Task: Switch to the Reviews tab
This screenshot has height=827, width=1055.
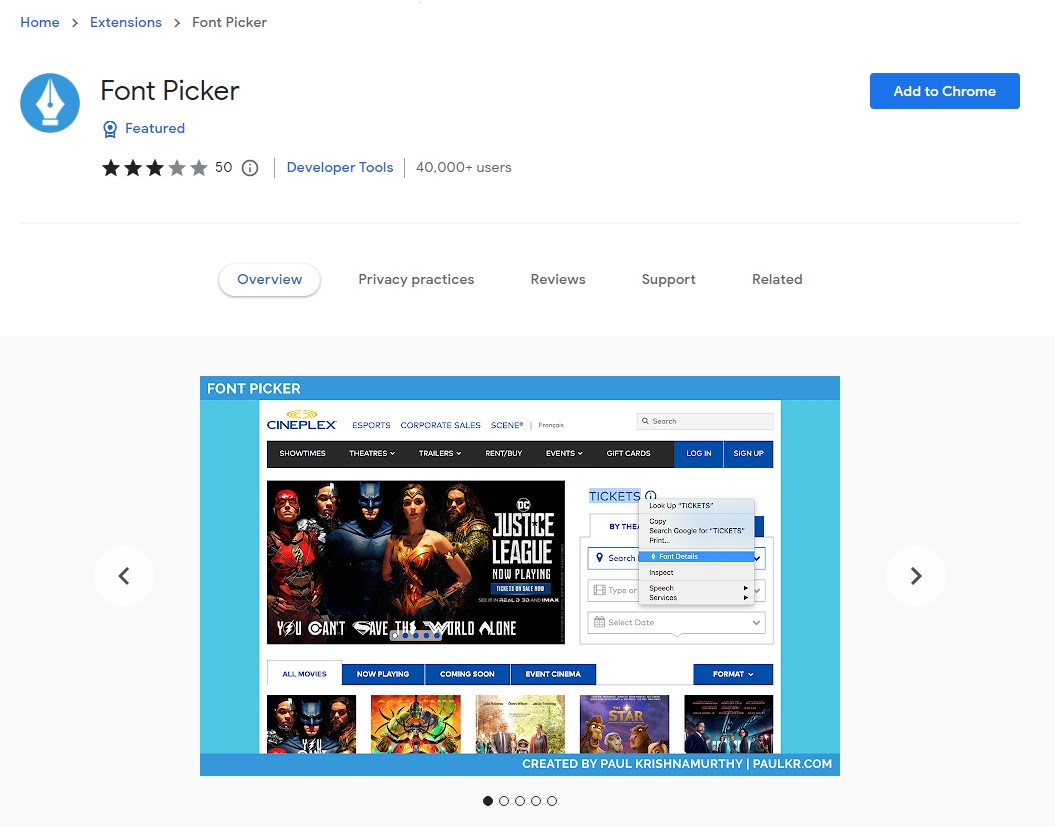Action: tap(558, 280)
